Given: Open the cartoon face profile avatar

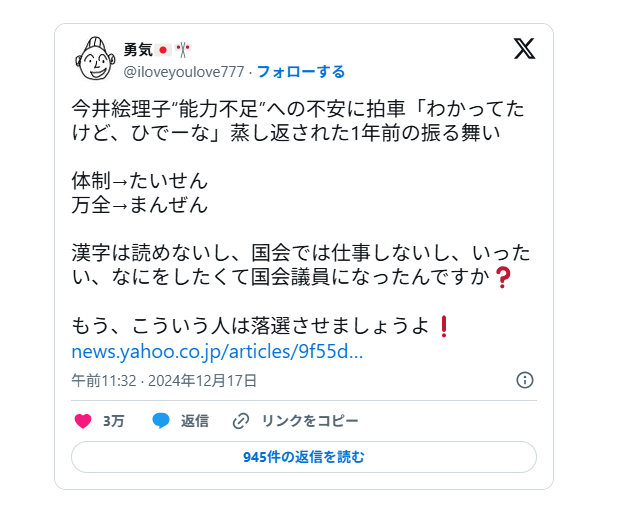Looking at the screenshot, I should (x=95, y=59).
